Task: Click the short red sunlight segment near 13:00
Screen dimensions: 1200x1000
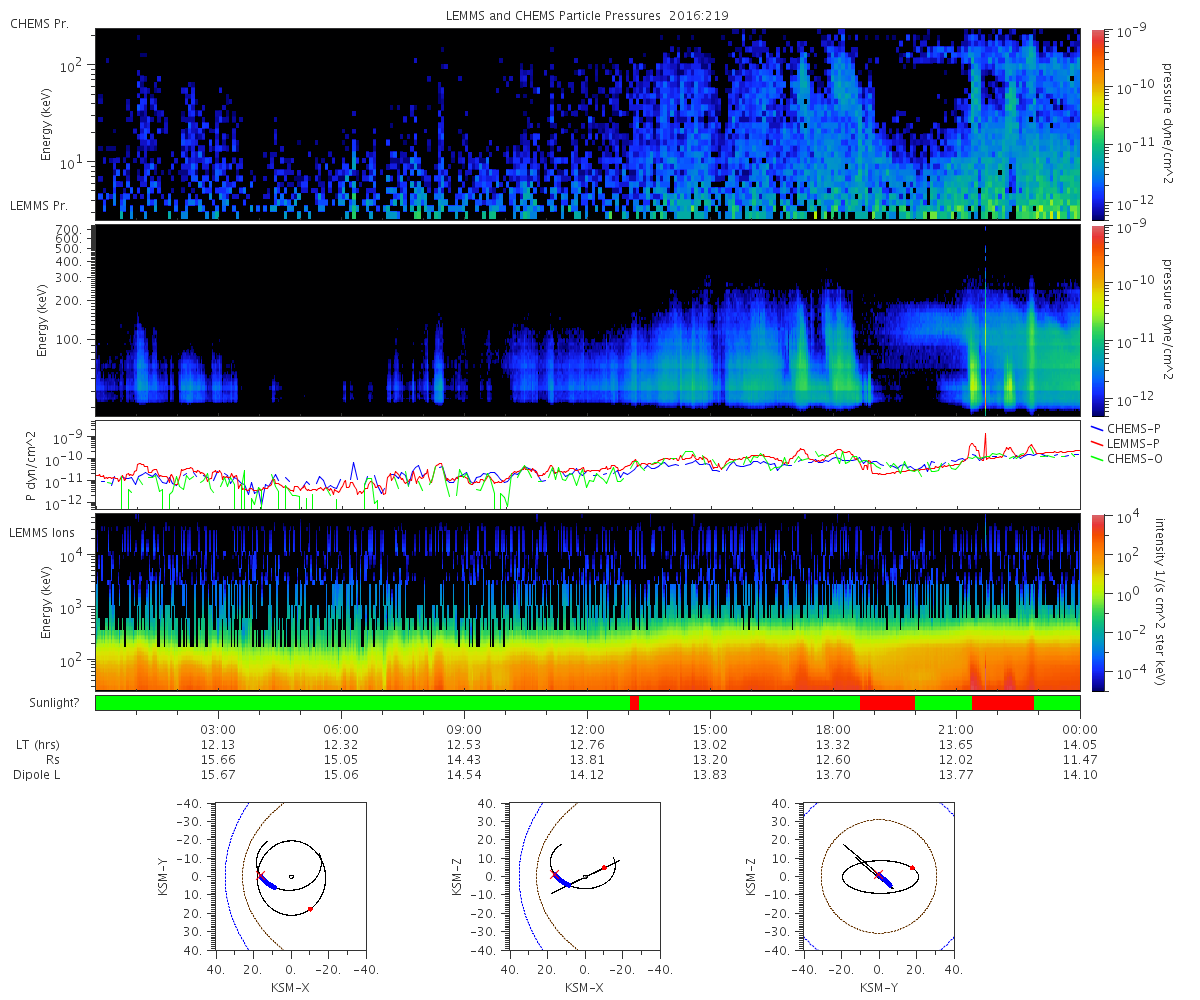Action: [634, 703]
